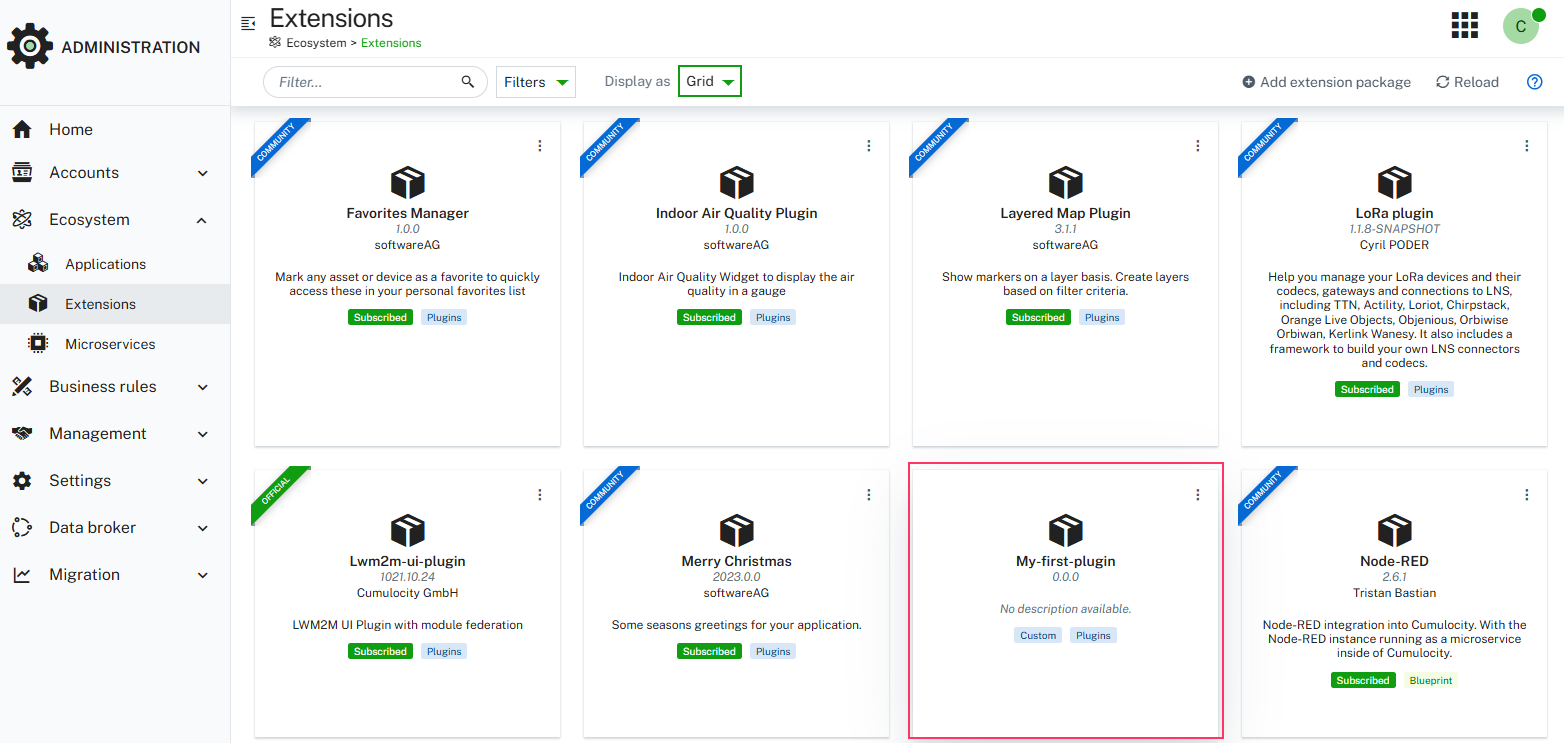This screenshot has height=743, width=1564.
Task: Click the Custom tag on My-first-plugin
Action: pos(1038,635)
